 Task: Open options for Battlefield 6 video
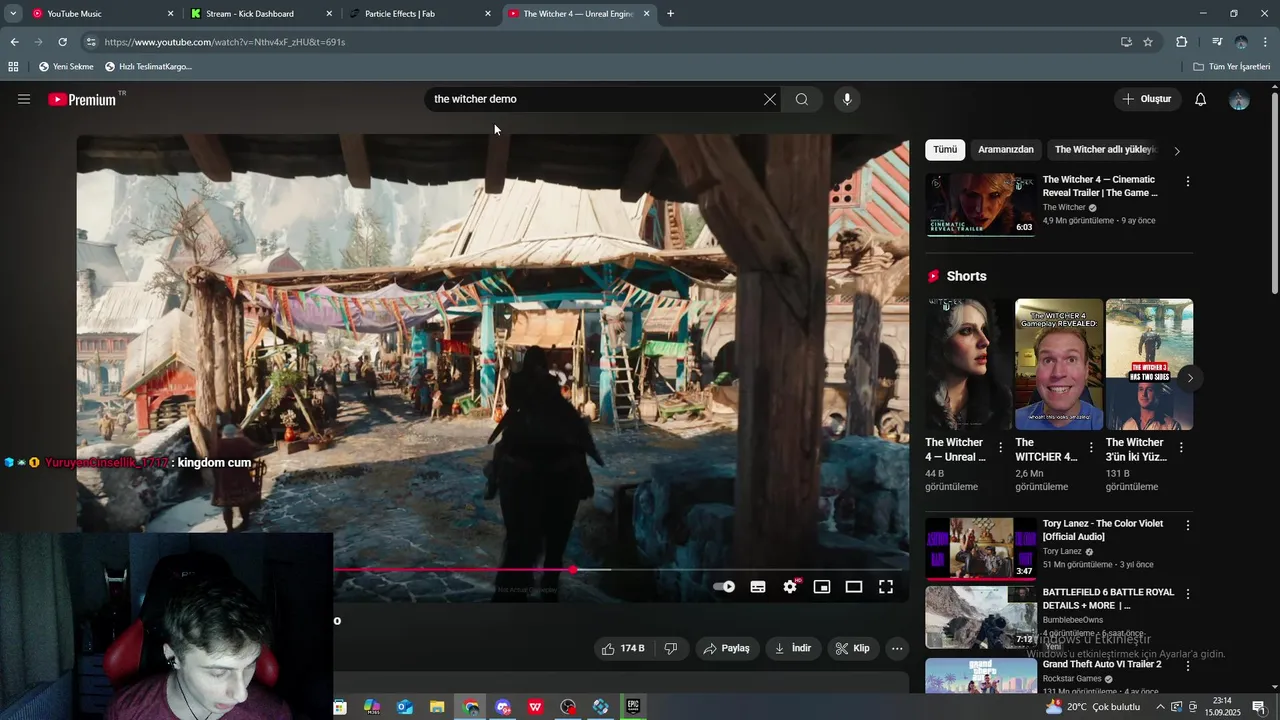[1188, 594]
